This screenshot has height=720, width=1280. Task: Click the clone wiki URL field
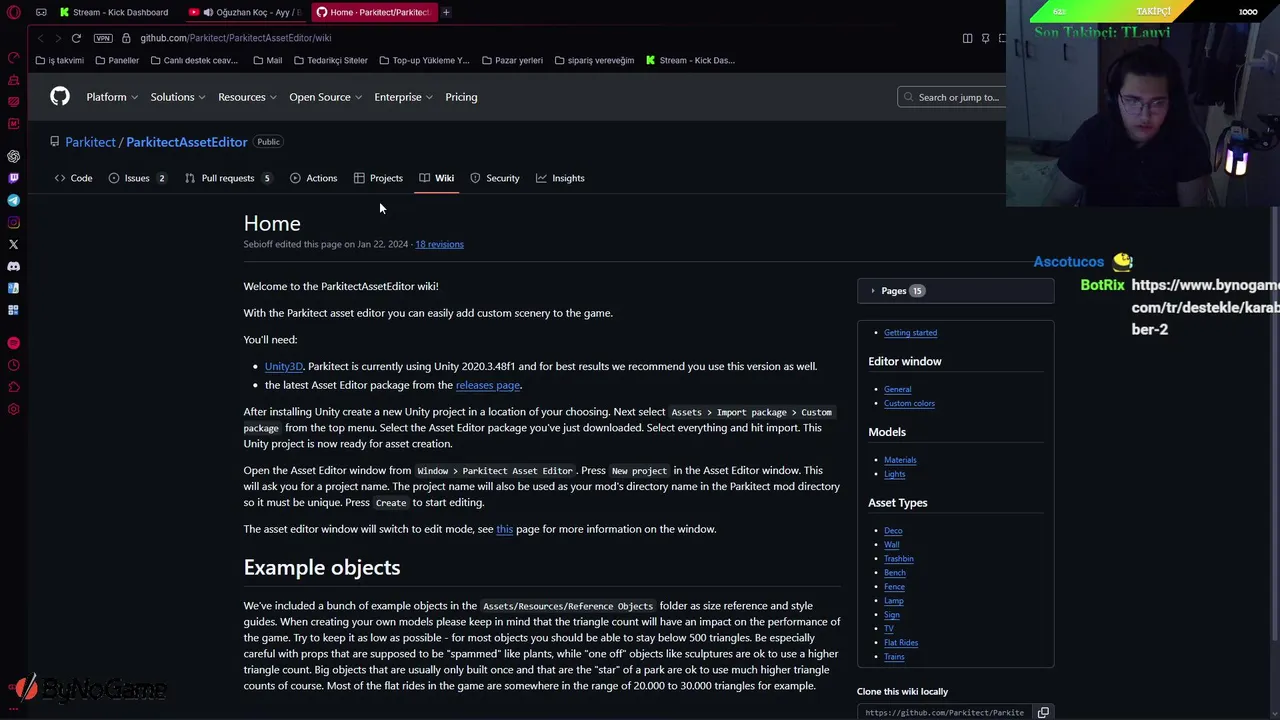(945, 712)
